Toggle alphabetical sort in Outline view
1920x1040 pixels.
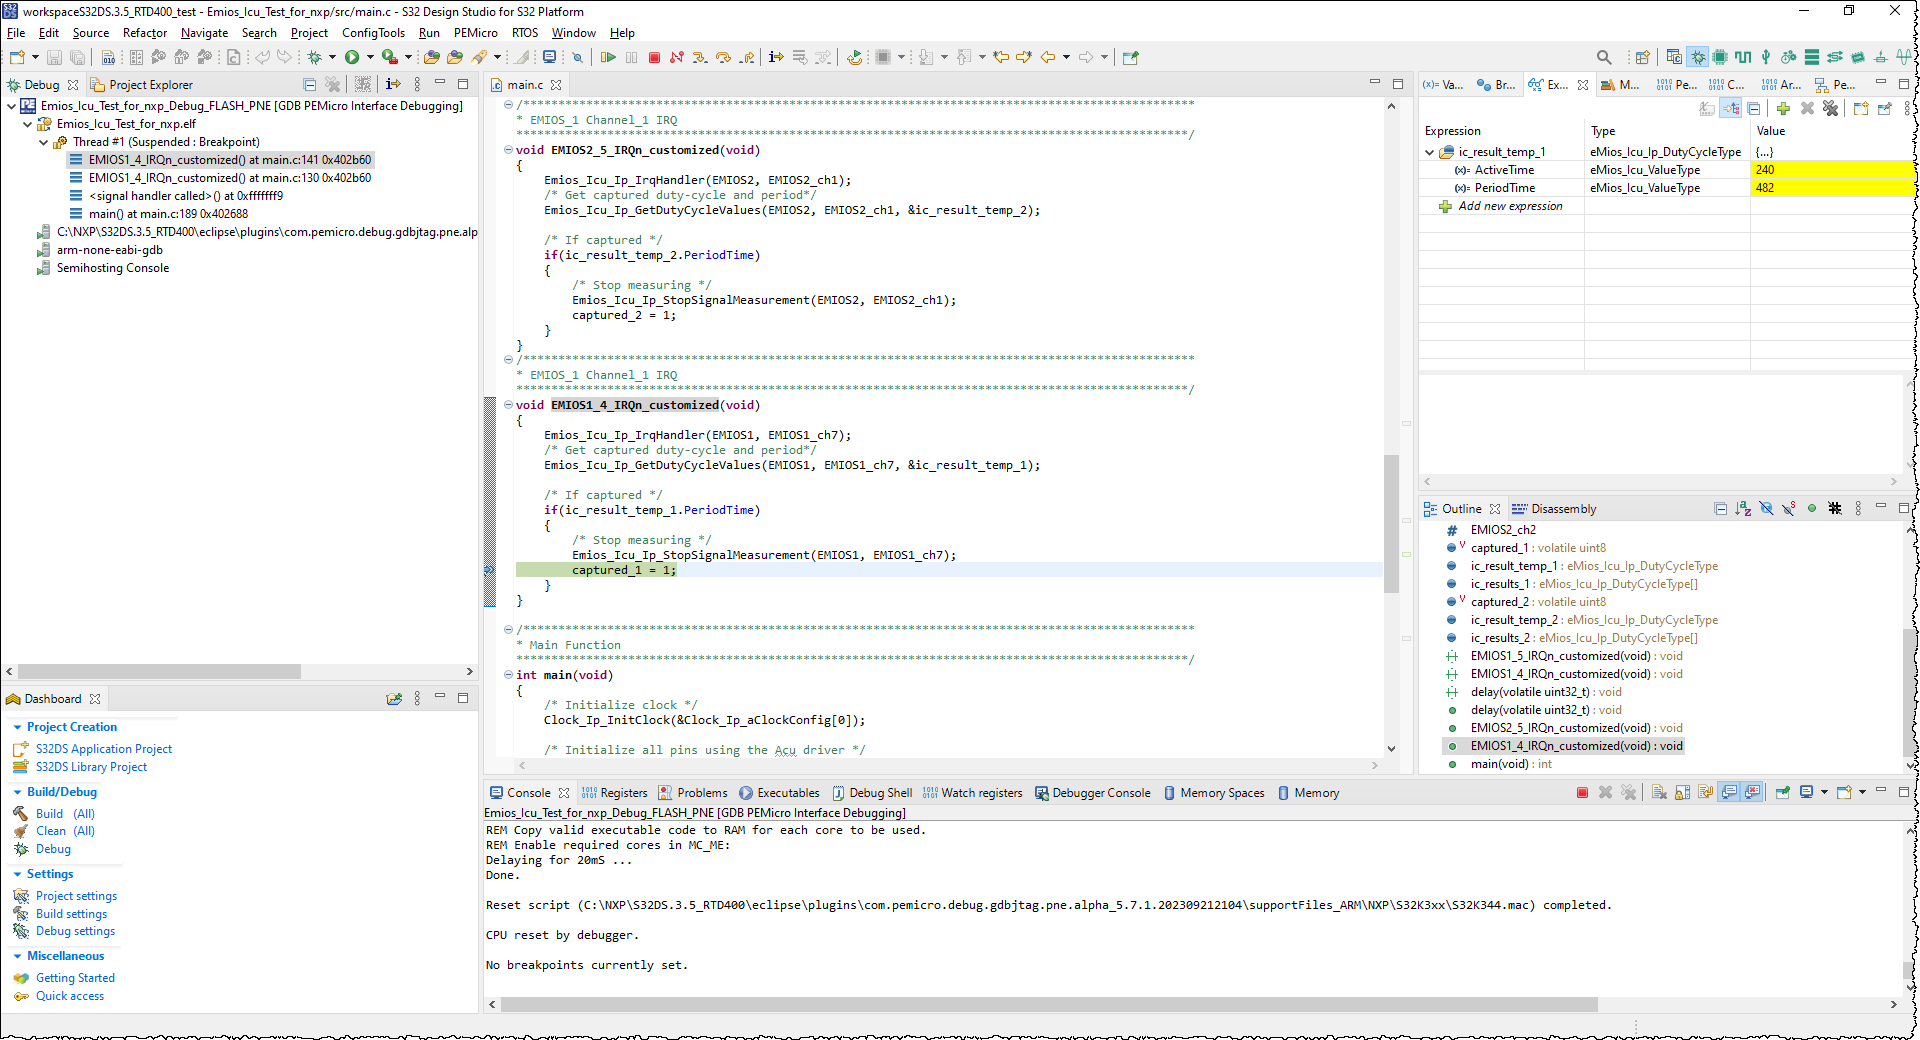(x=1743, y=509)
